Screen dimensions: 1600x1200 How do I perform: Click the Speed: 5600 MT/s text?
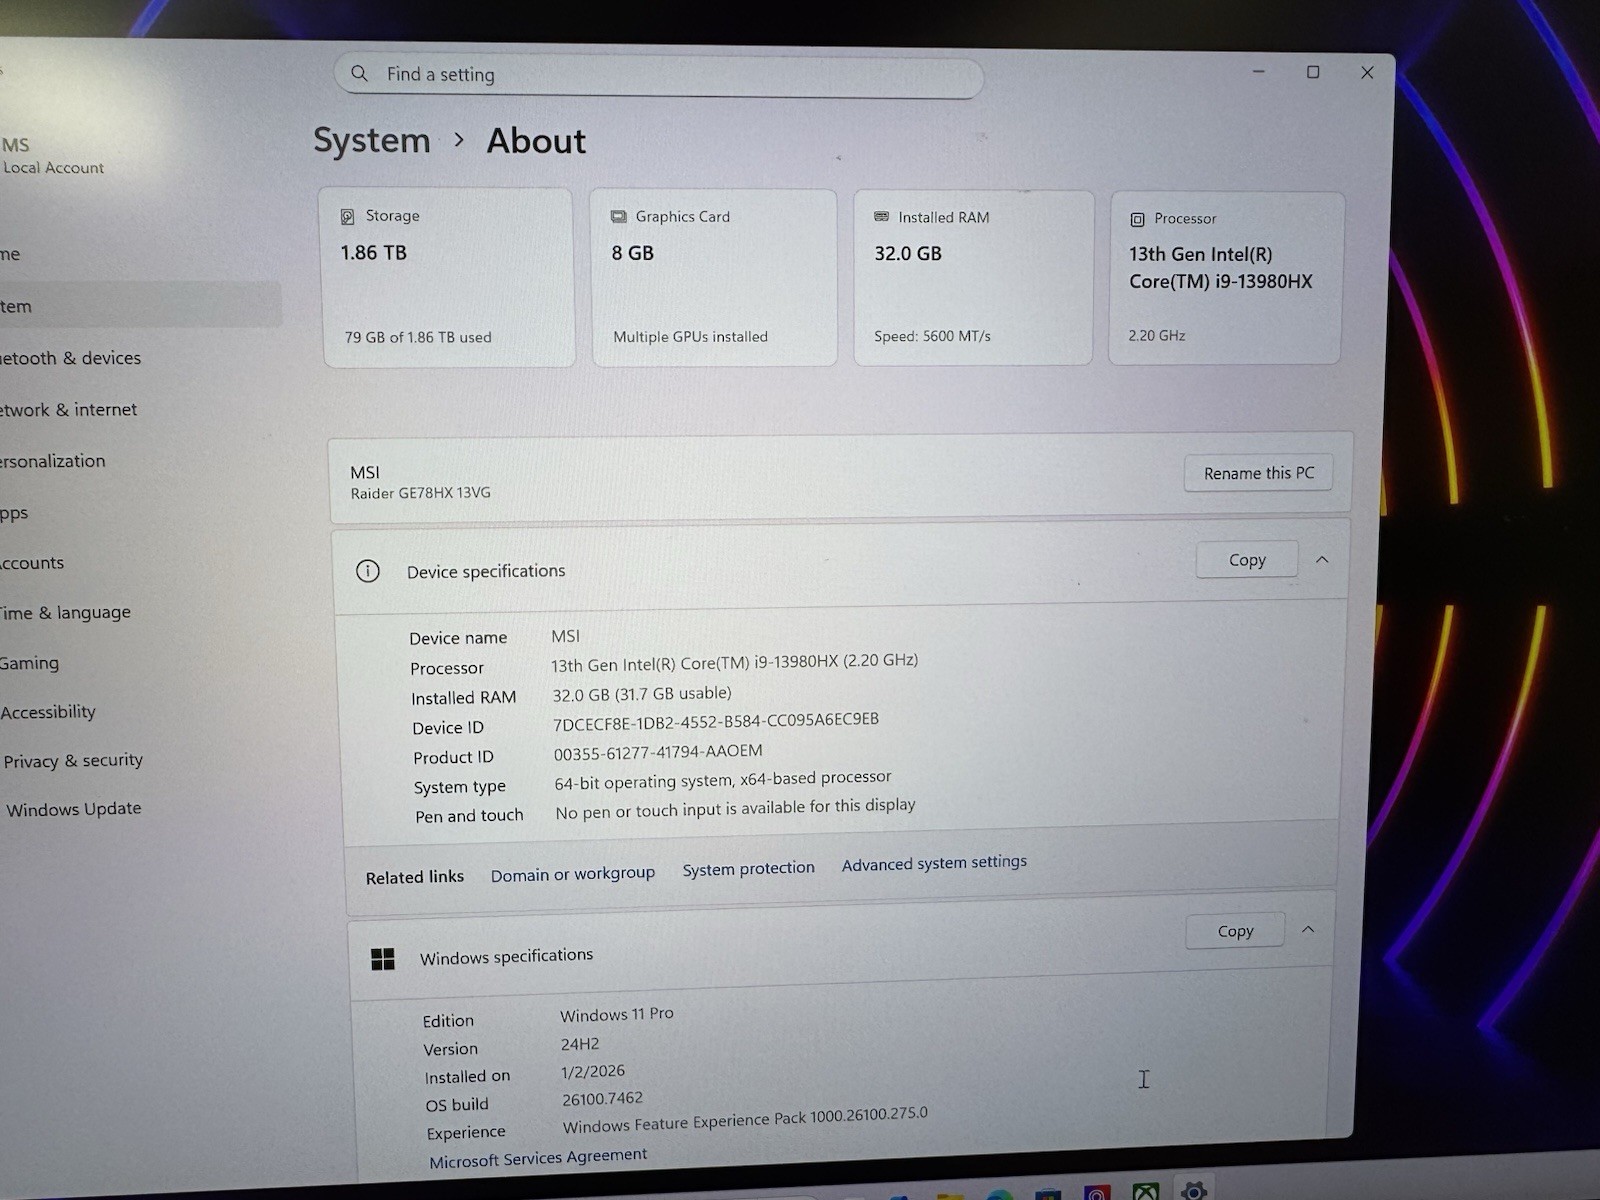tap(932, 336)
